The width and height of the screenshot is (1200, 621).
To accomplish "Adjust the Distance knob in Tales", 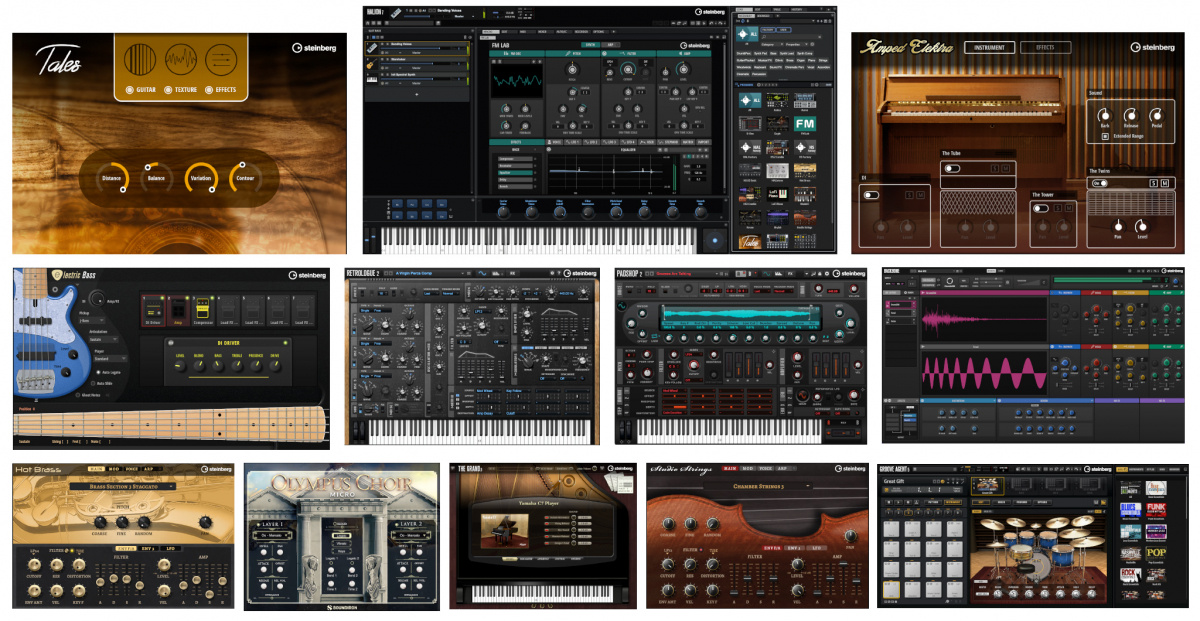I will [x=113, y=178].
